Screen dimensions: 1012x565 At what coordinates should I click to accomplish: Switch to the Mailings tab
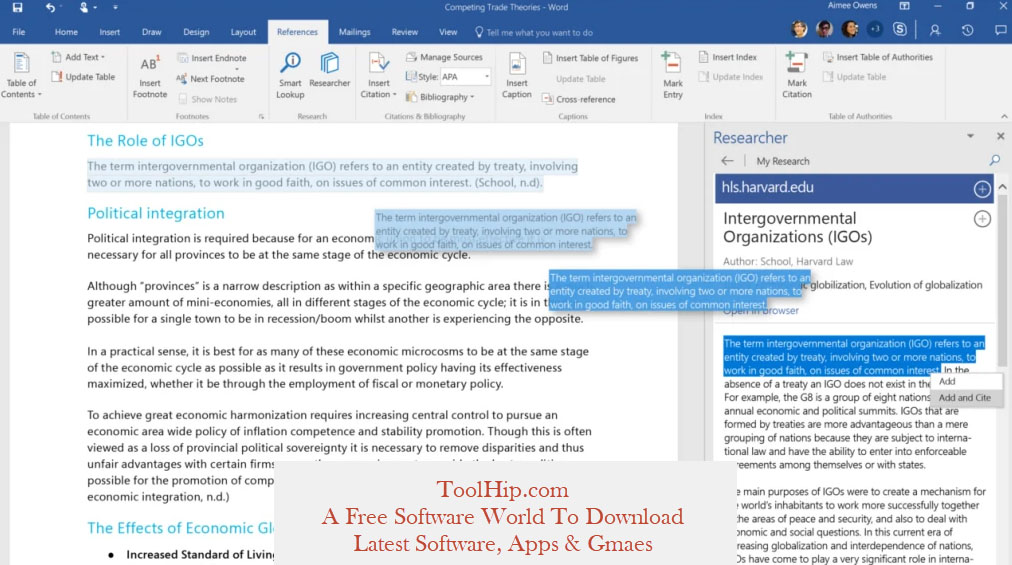(x=354, y=32)
